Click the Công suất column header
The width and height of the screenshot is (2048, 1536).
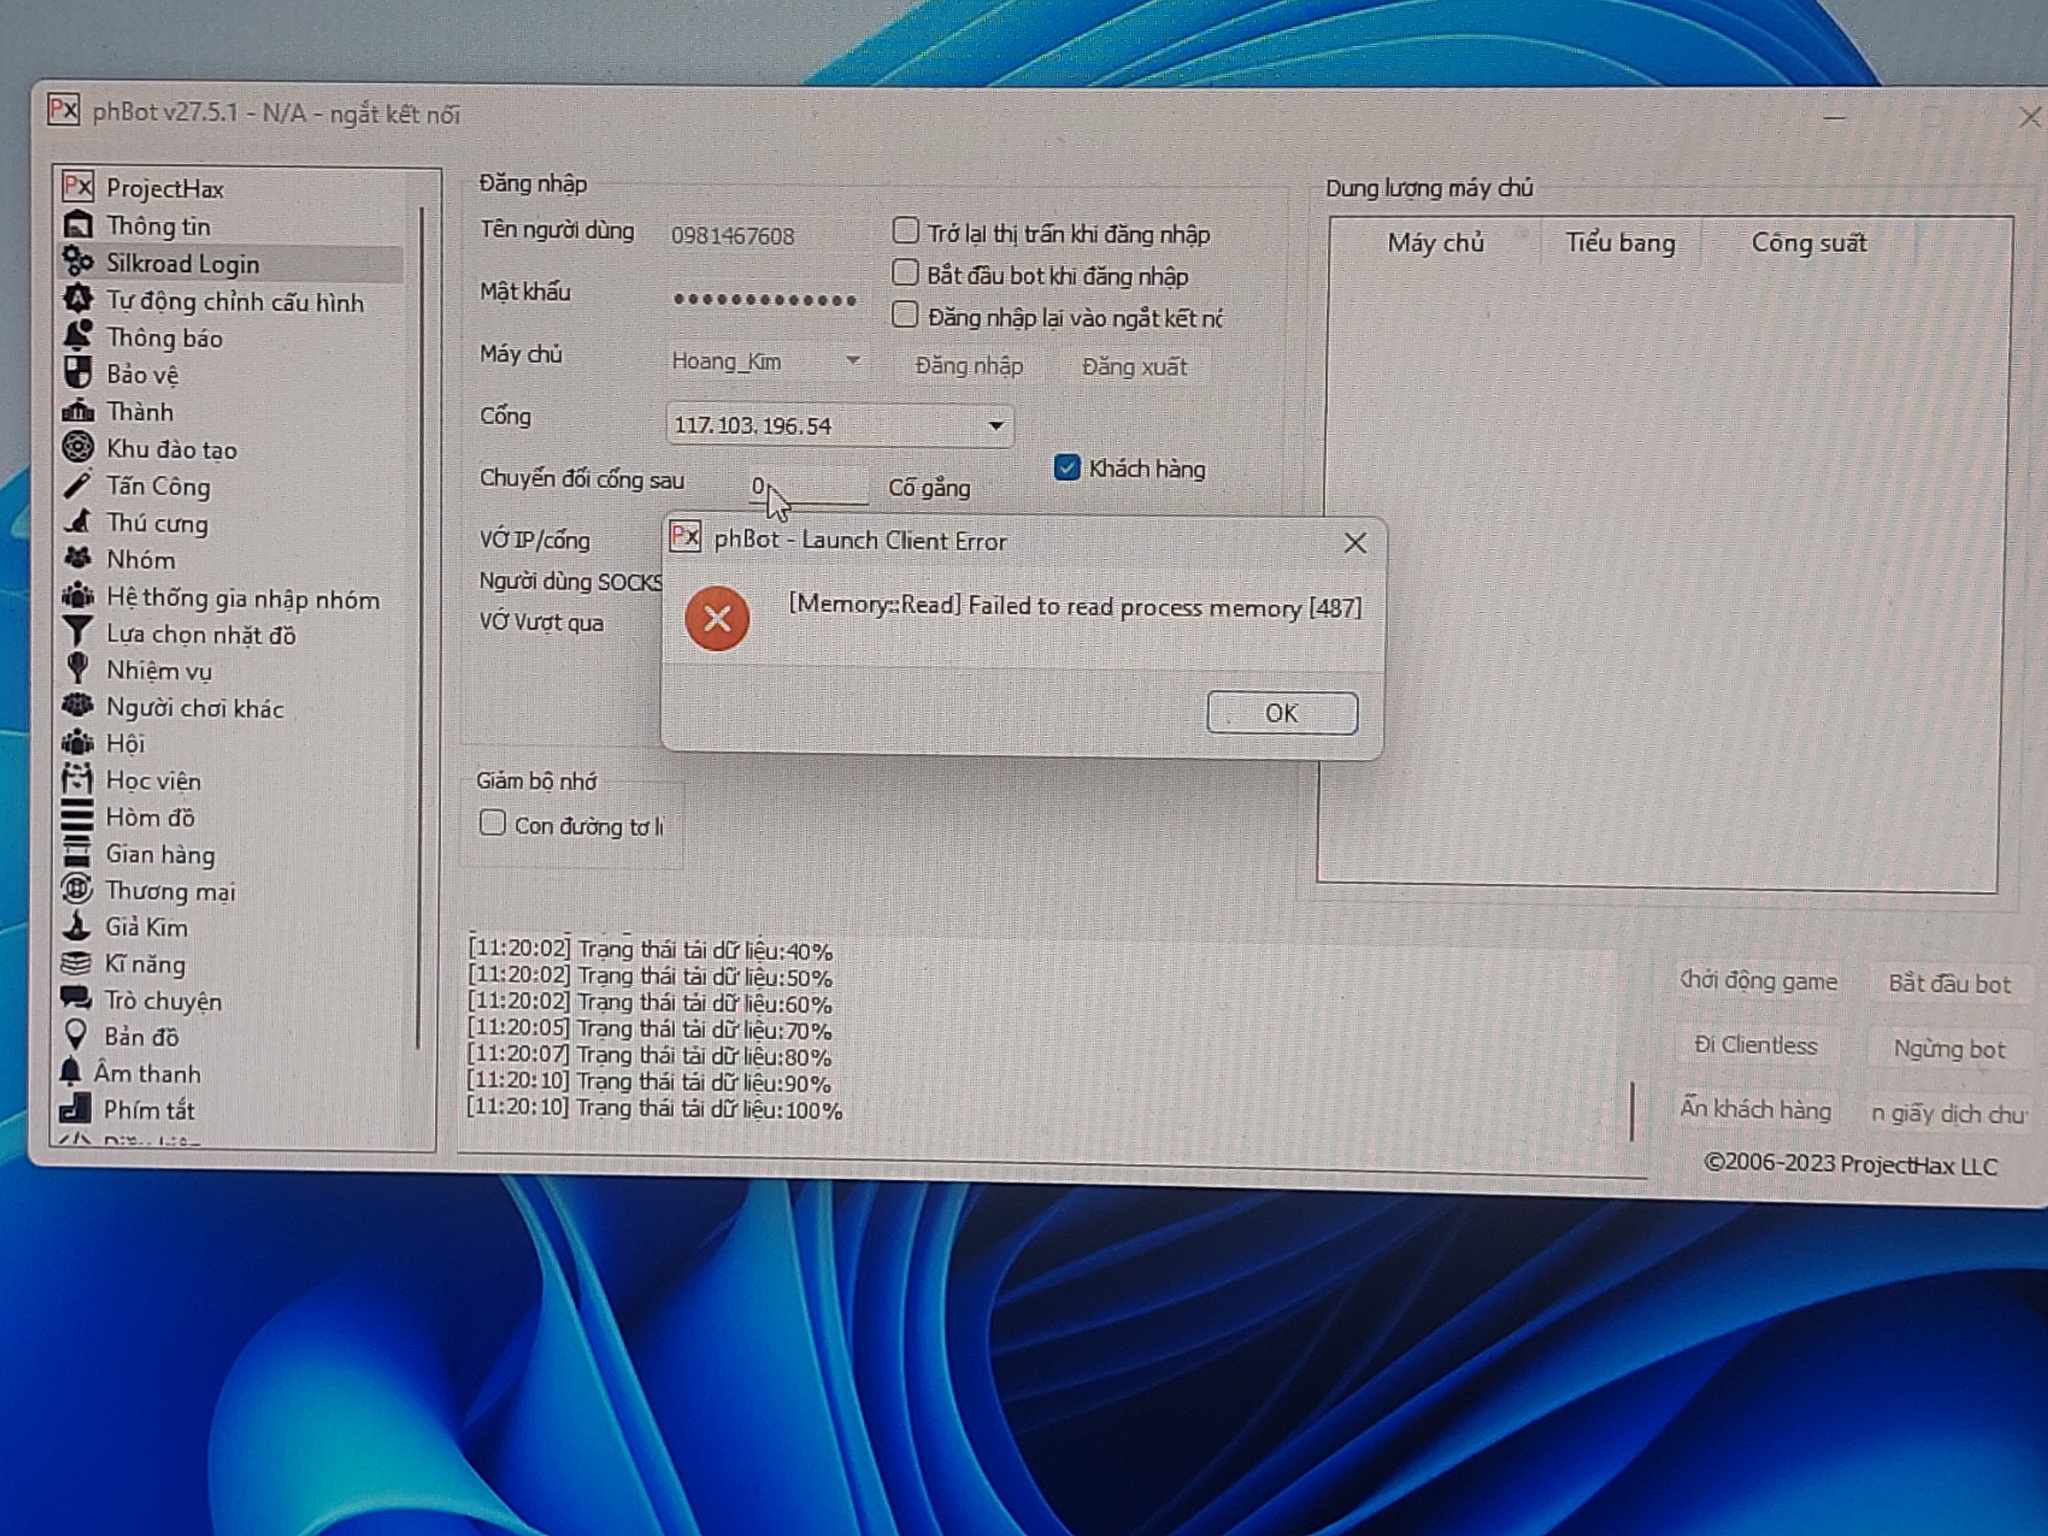click(x=1808, y=243)
